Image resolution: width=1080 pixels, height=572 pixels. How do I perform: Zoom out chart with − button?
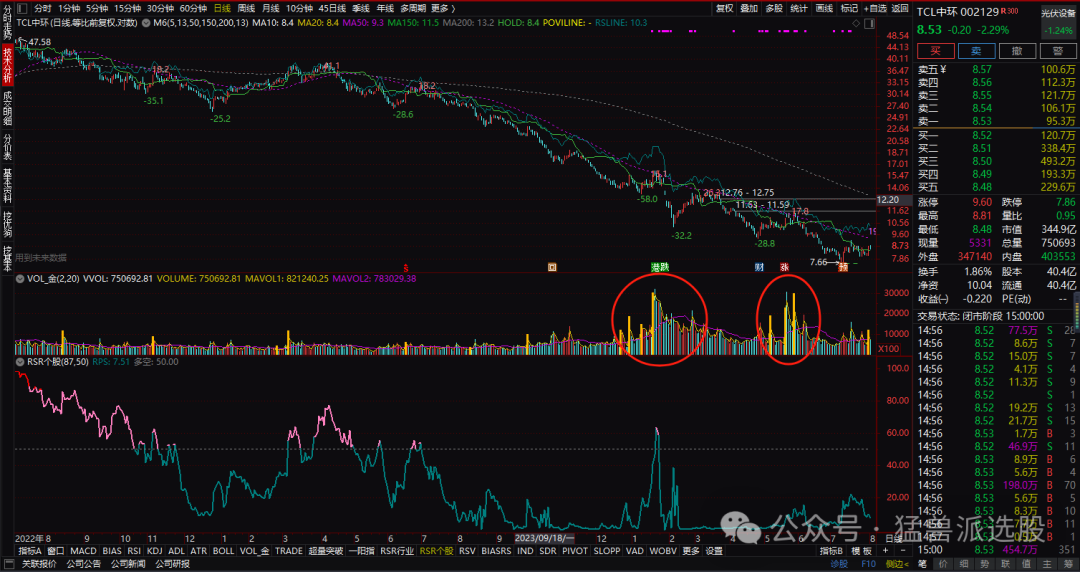click(902, 551)
